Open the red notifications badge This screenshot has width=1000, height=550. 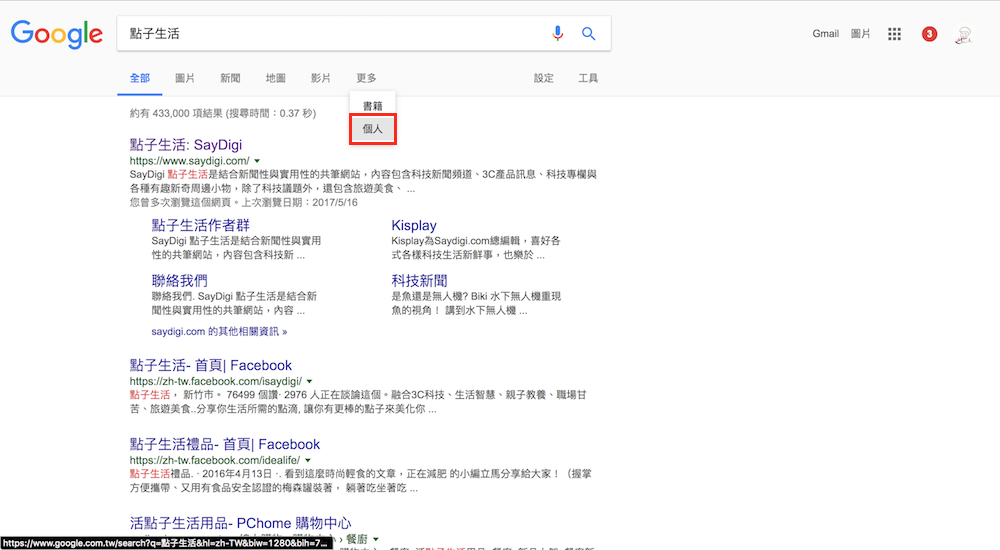coord(930,34)
